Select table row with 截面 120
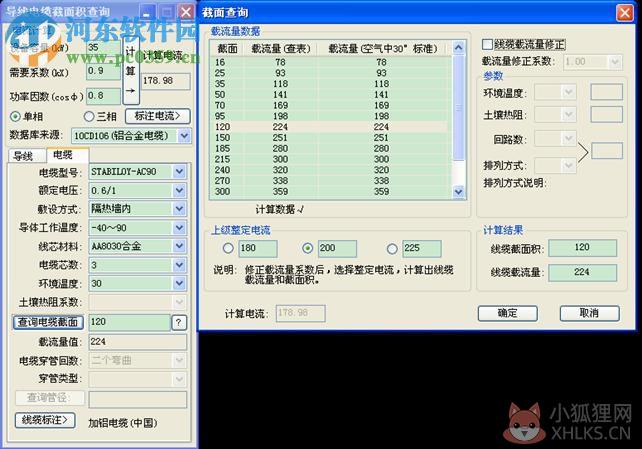 click(x=331, y=127)
